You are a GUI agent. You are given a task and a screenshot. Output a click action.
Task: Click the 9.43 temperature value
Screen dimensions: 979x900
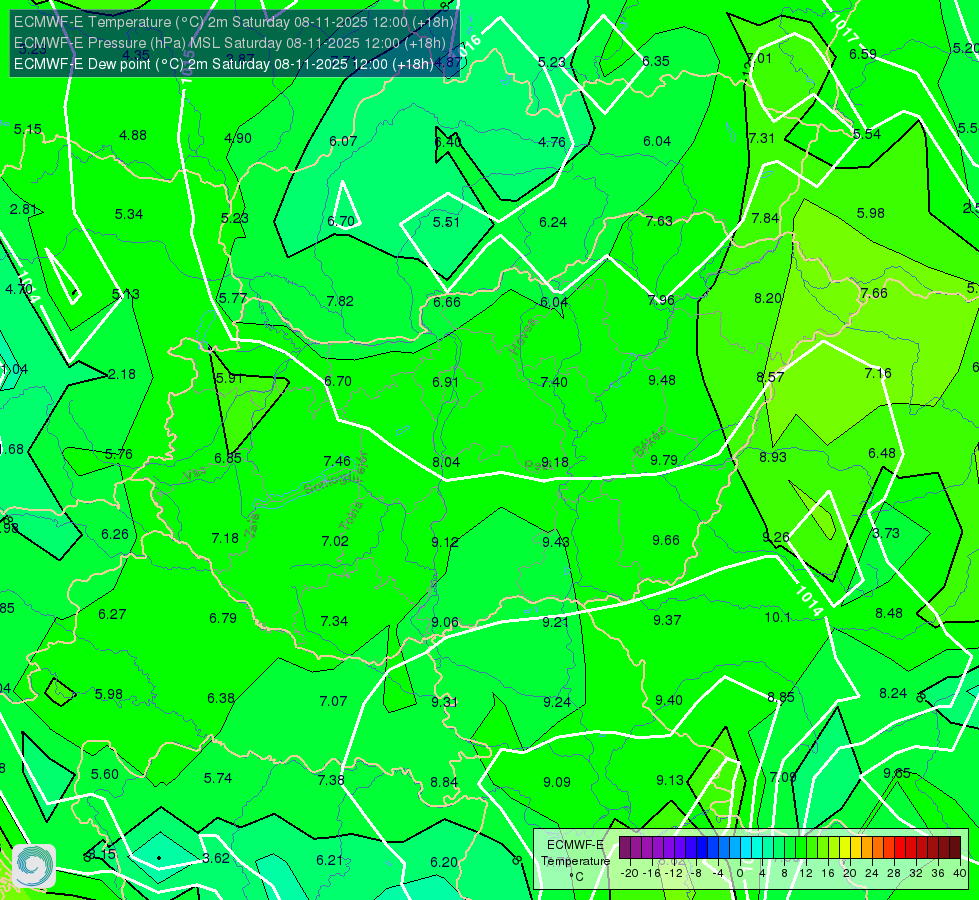click(x=556, y=541)
